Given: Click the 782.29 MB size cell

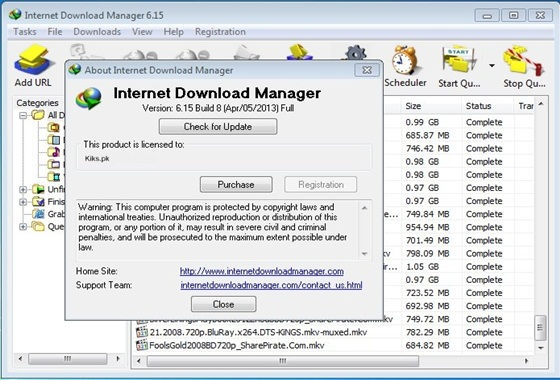Looking at the screenshot, I should click(427, 332).
